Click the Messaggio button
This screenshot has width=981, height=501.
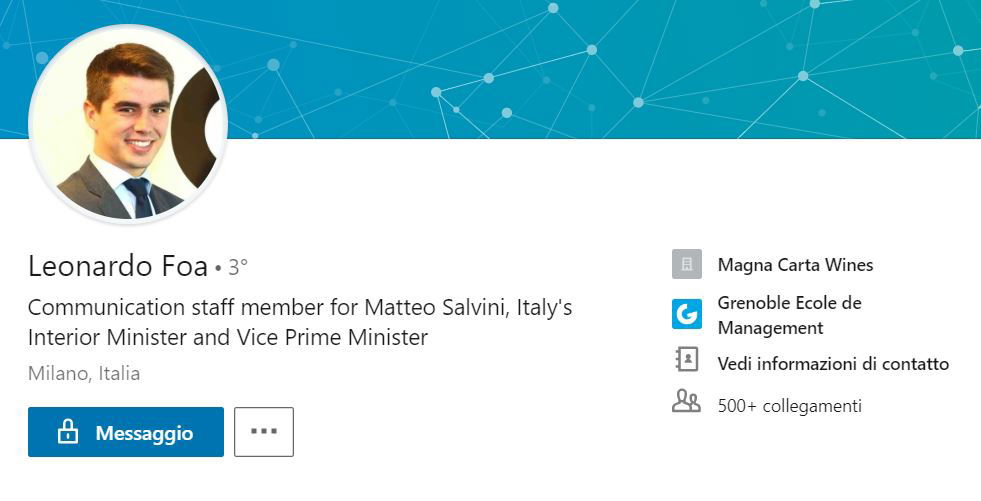(x=126, y=432)
